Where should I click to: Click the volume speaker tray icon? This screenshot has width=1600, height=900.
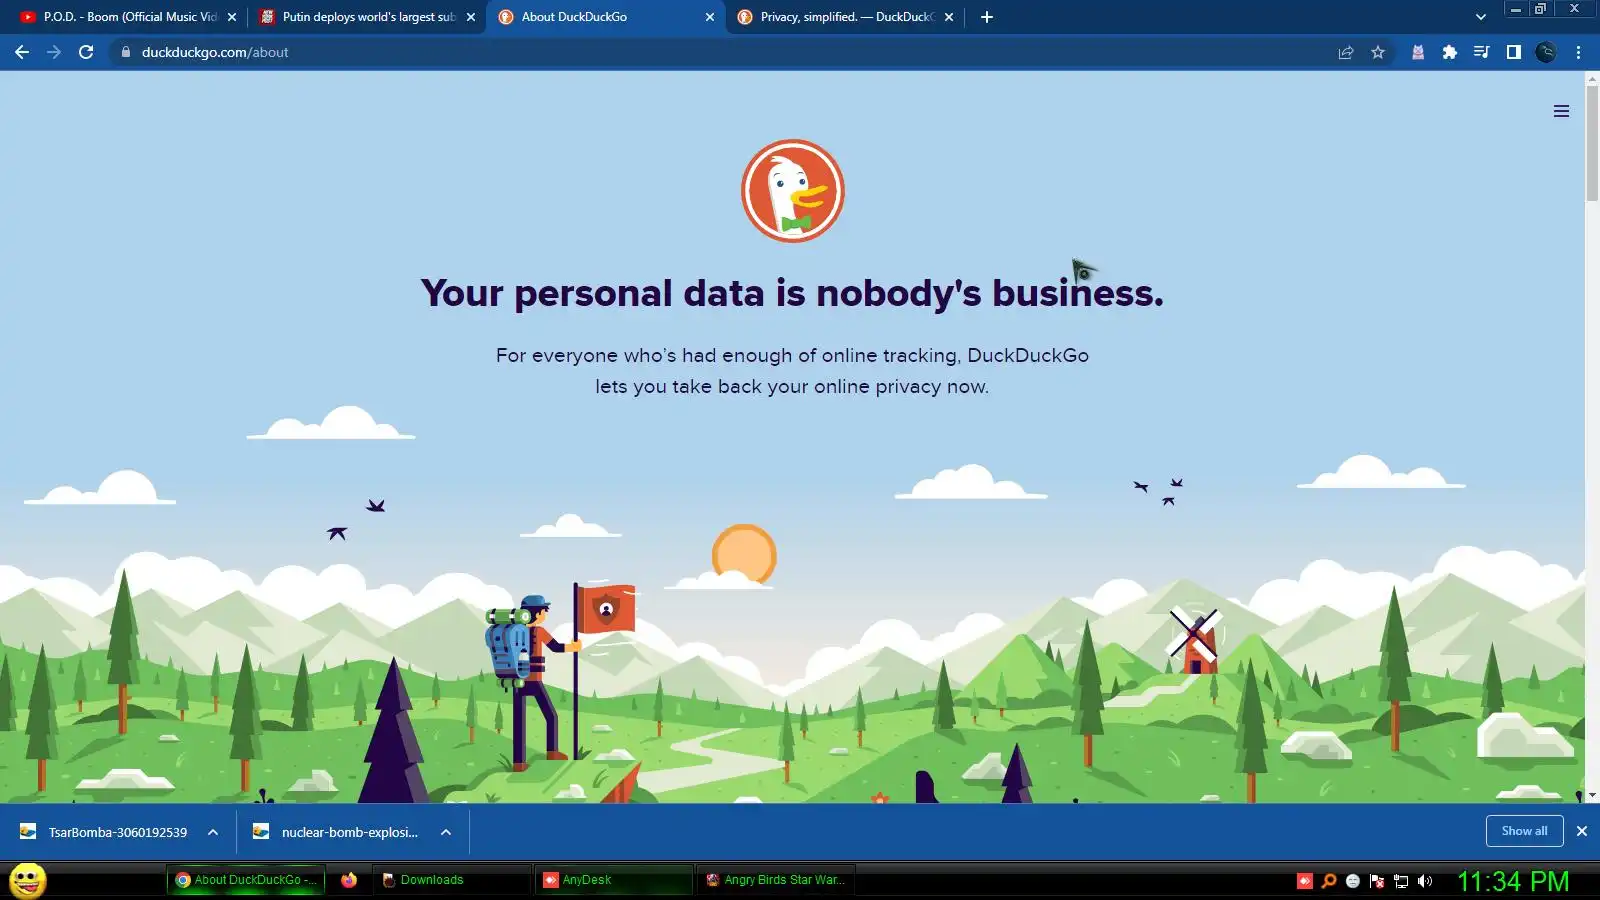click(1425, 881)
